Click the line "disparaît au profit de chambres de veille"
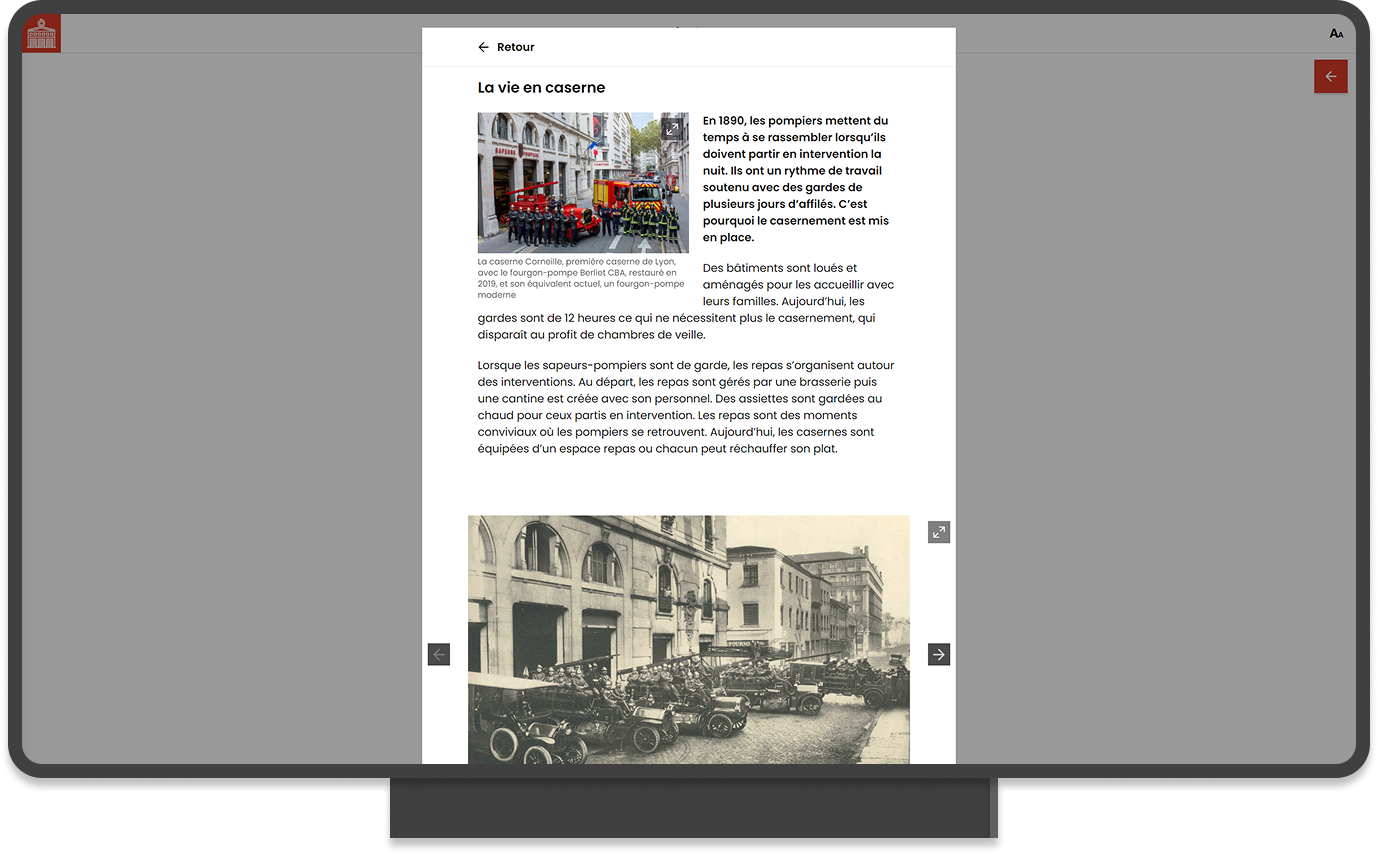Image resolution: width=1378 pixels, height=854 pixels. pos(591,335)
